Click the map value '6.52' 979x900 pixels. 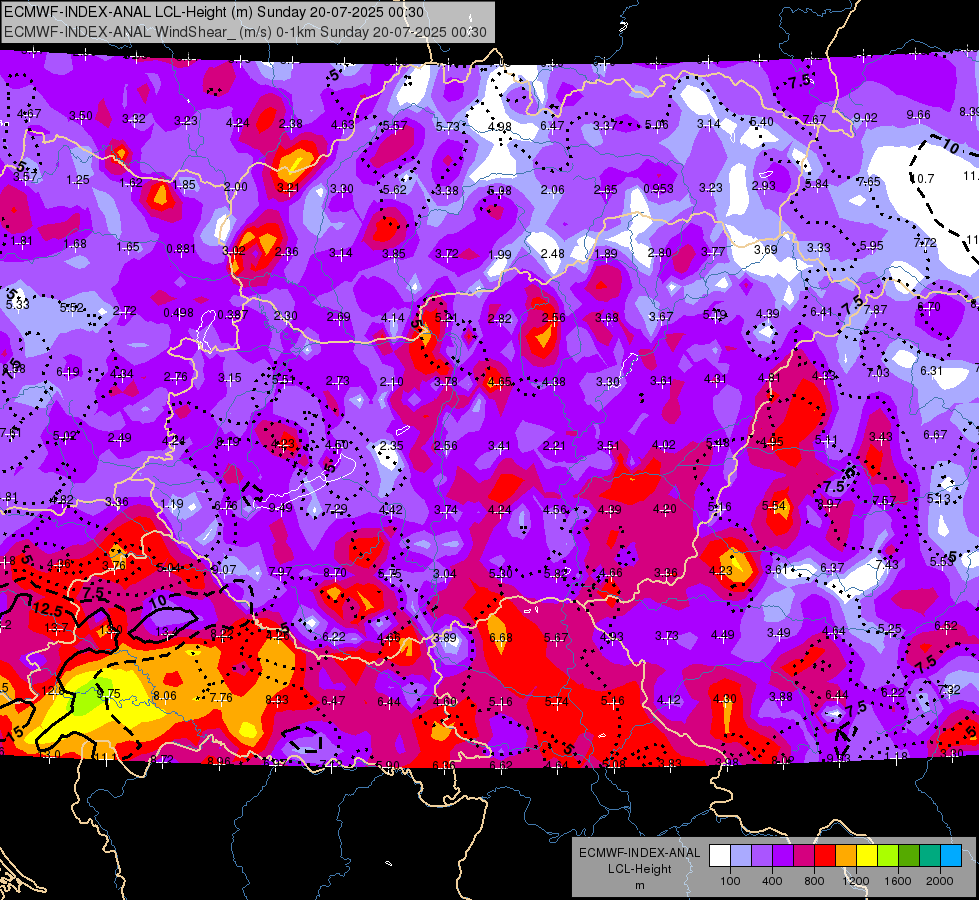[x=946, y=625]
